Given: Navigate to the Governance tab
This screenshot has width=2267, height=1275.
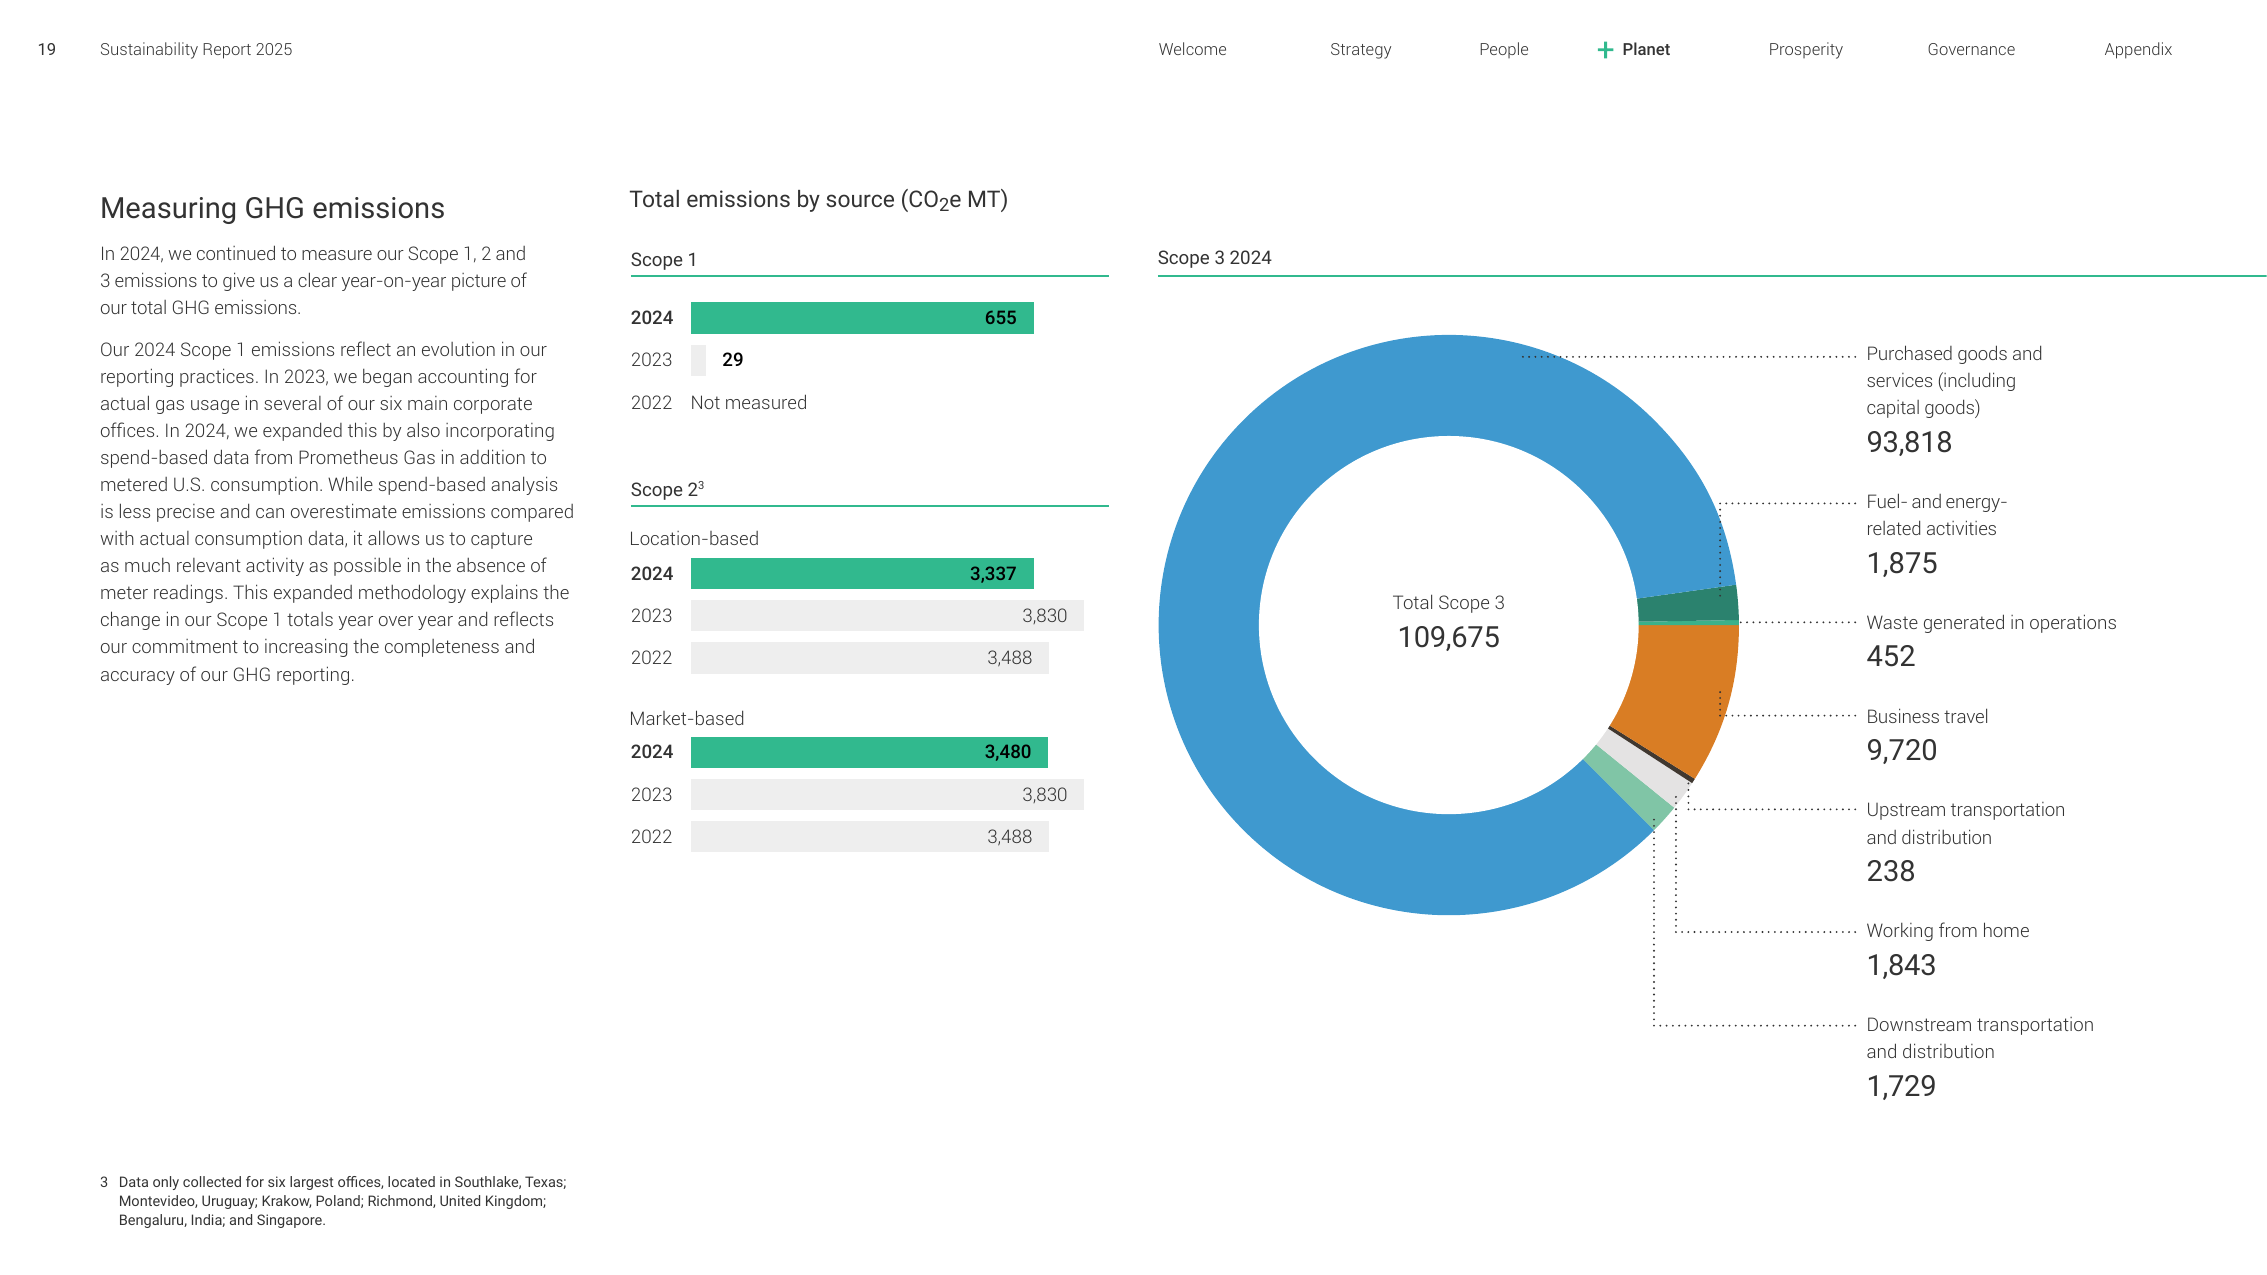Looking at the screenshot, I should pos(1971,50).
